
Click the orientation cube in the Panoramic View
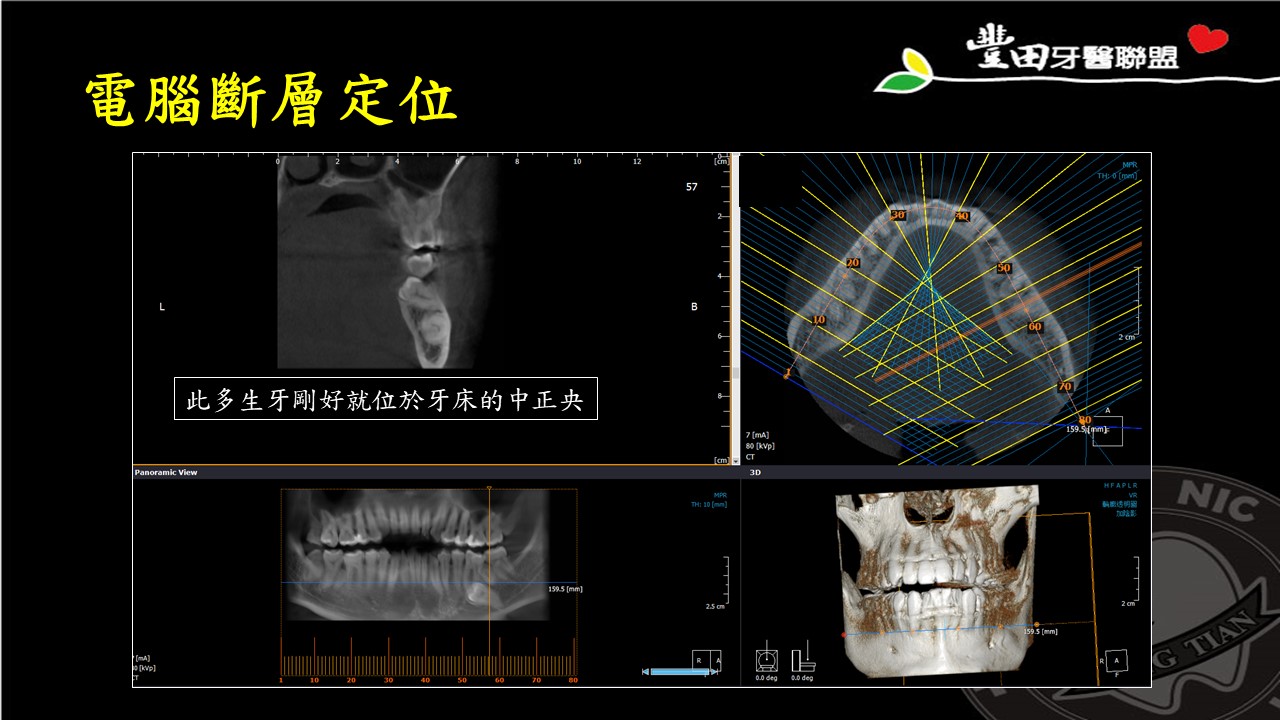[707, 659]
